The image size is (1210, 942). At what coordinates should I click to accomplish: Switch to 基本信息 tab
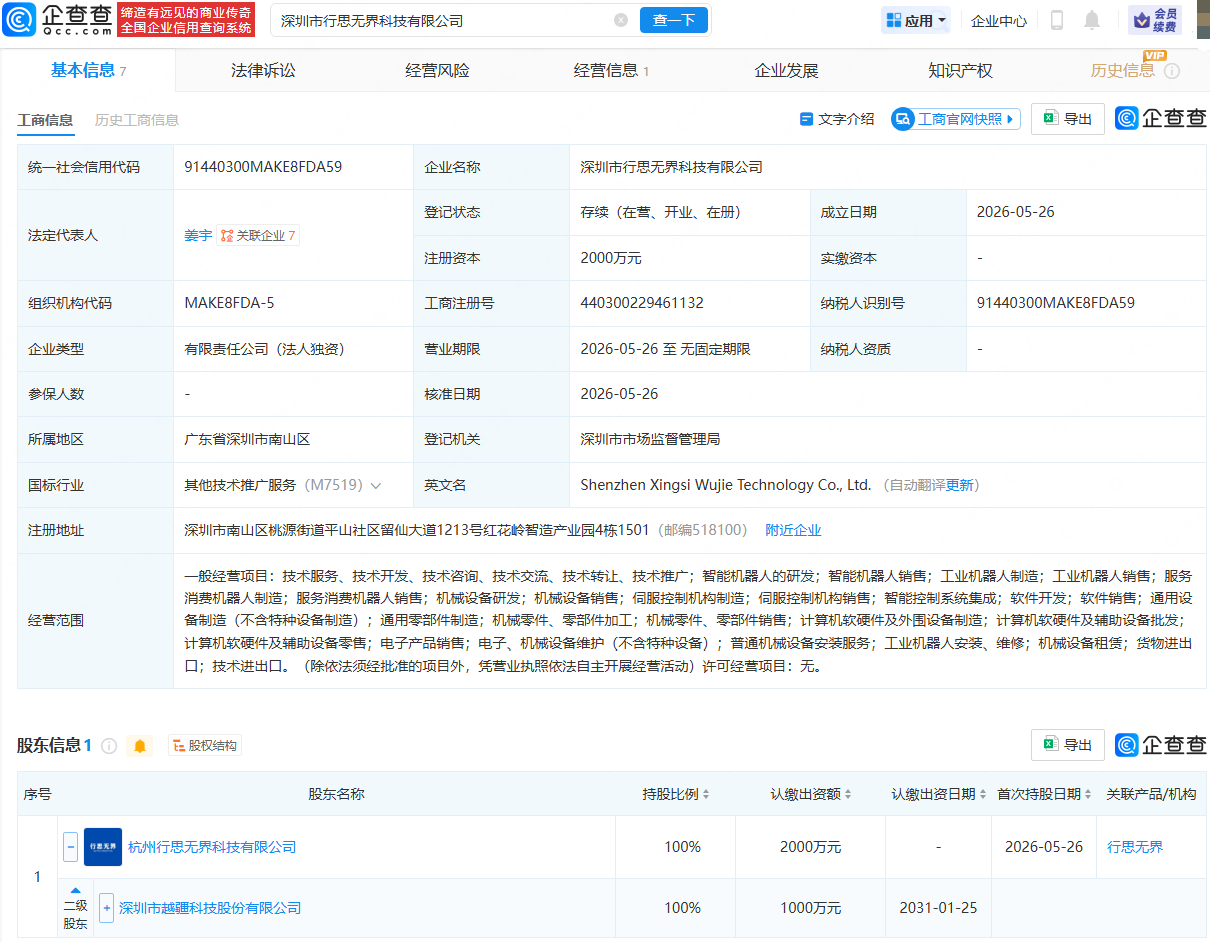(x=88, y=70)
